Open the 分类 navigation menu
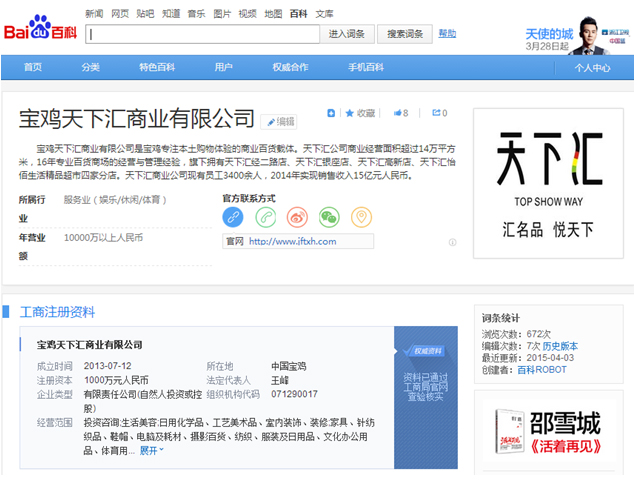 pyautogui.click(x=91, y=67)
